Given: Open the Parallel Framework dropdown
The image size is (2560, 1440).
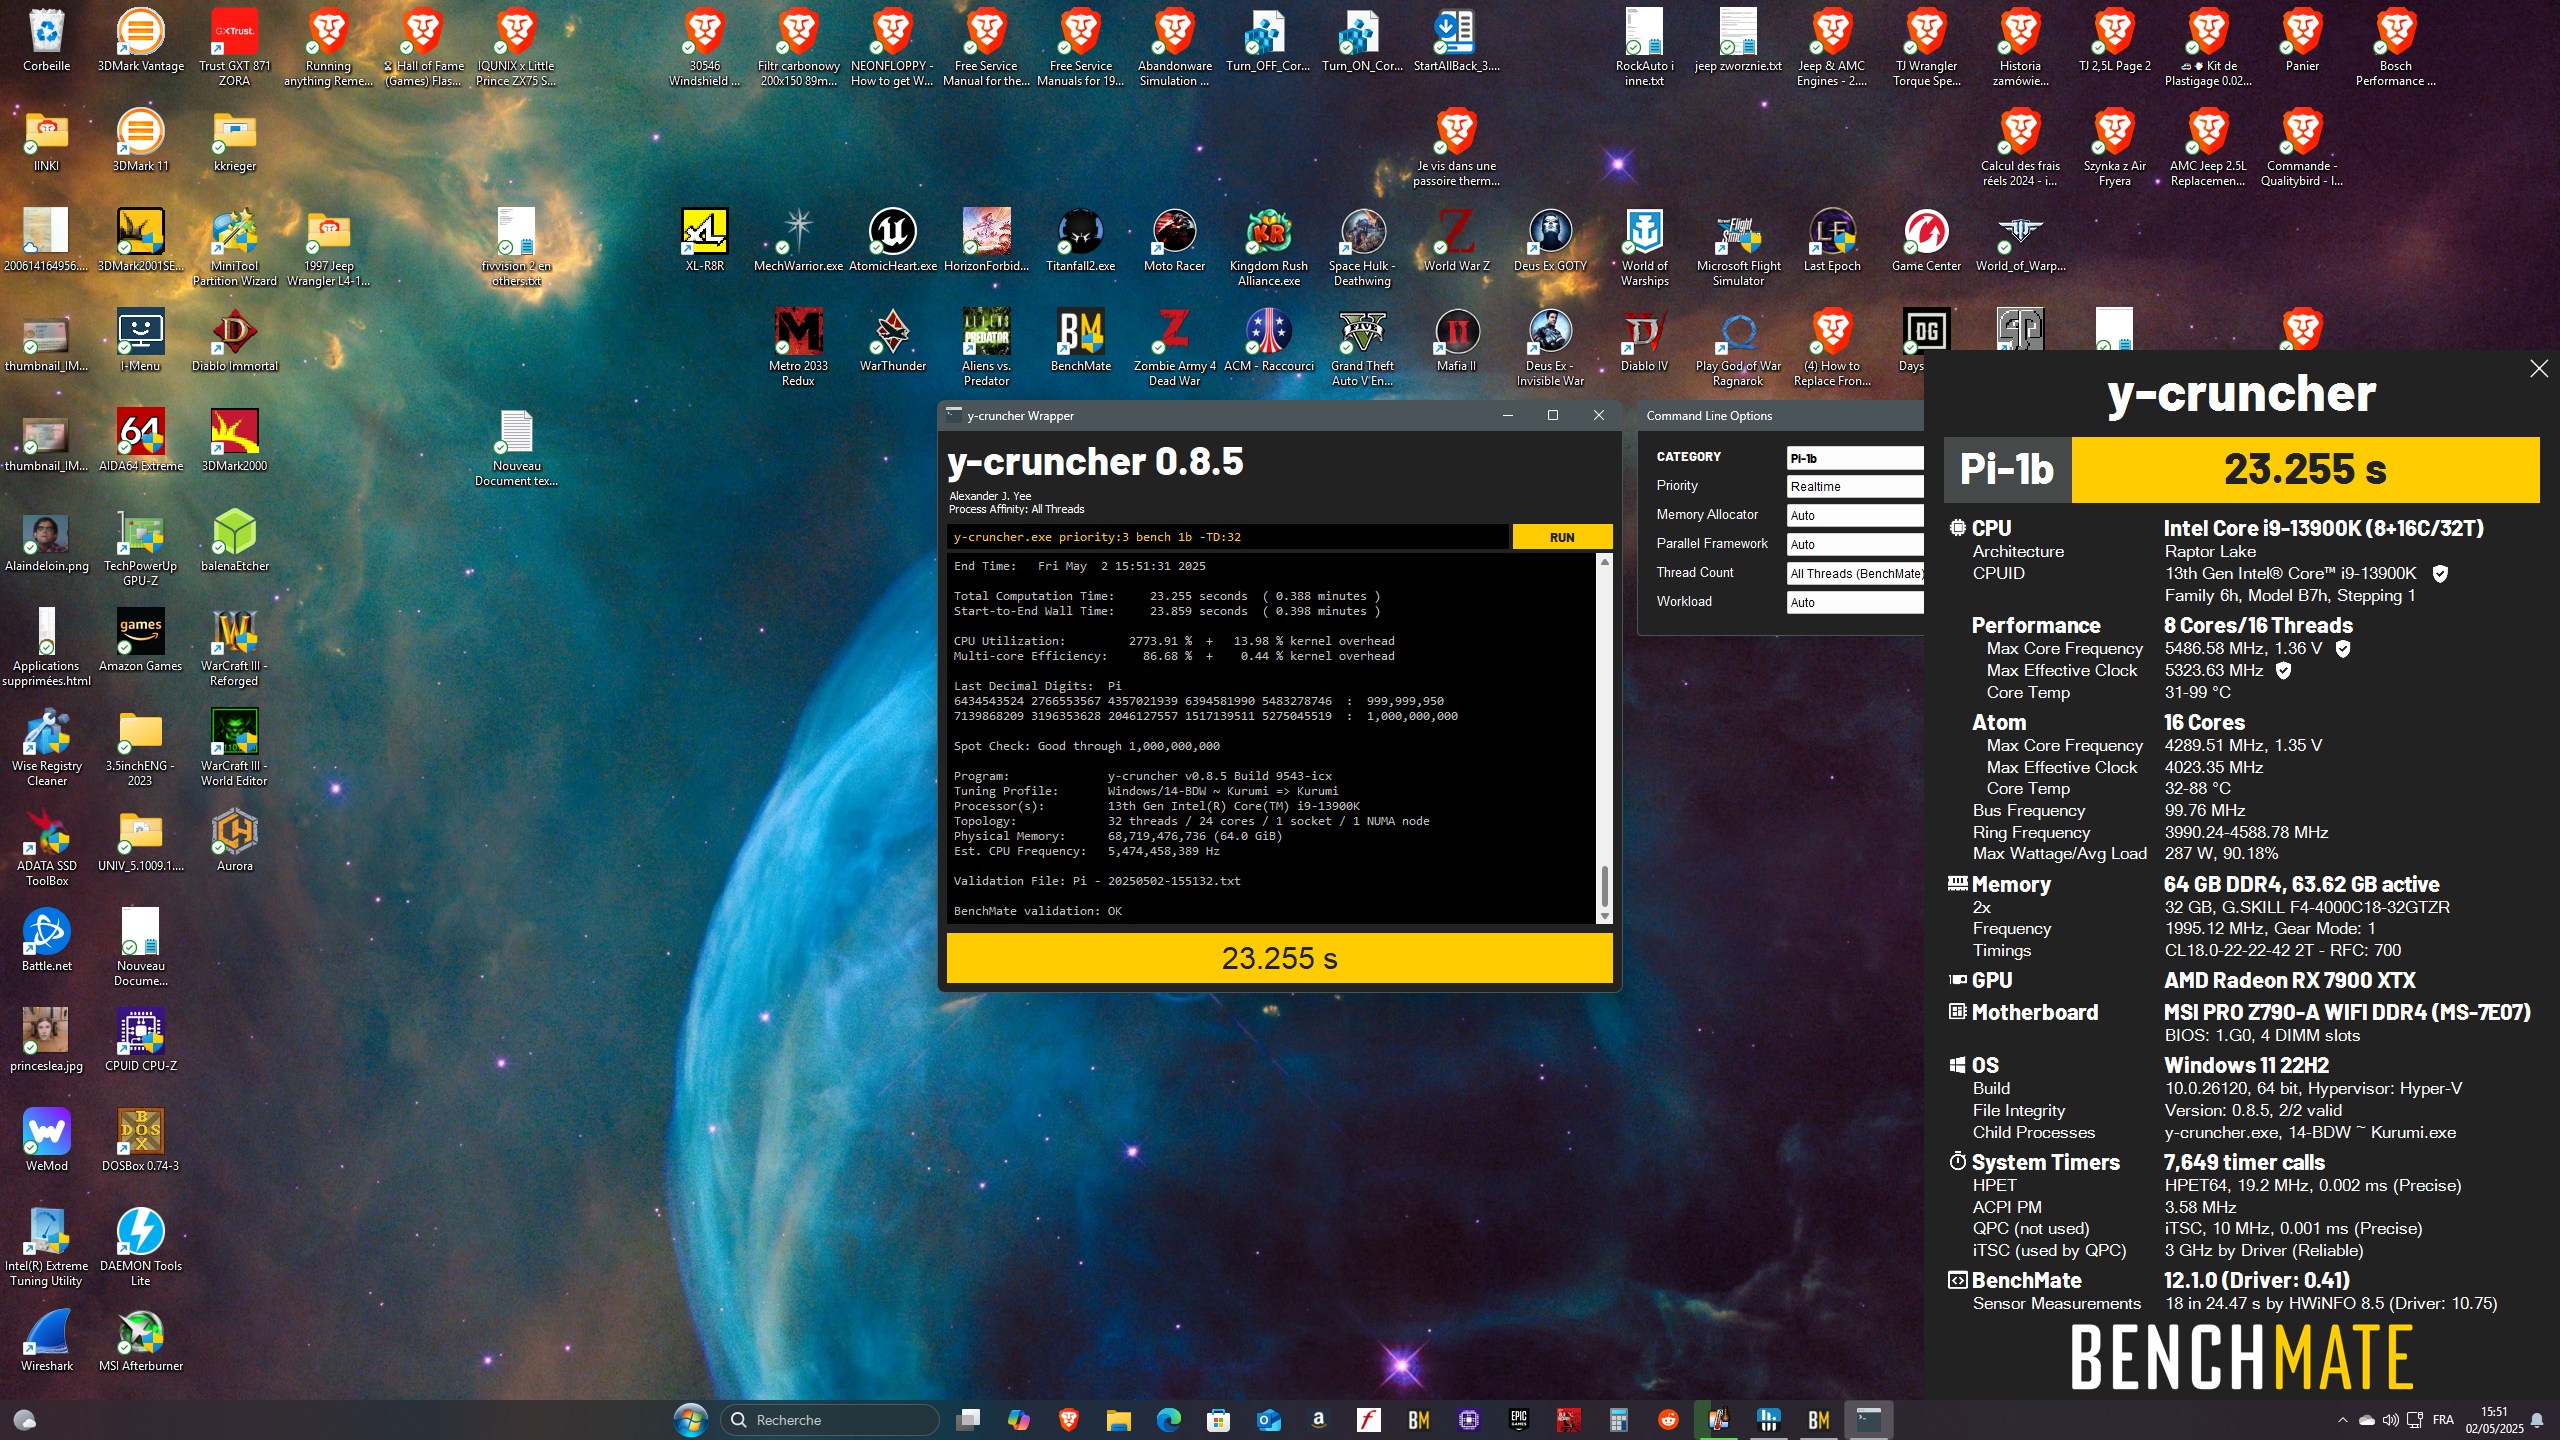Looking at the screenshot, I should click(1855, 545).
